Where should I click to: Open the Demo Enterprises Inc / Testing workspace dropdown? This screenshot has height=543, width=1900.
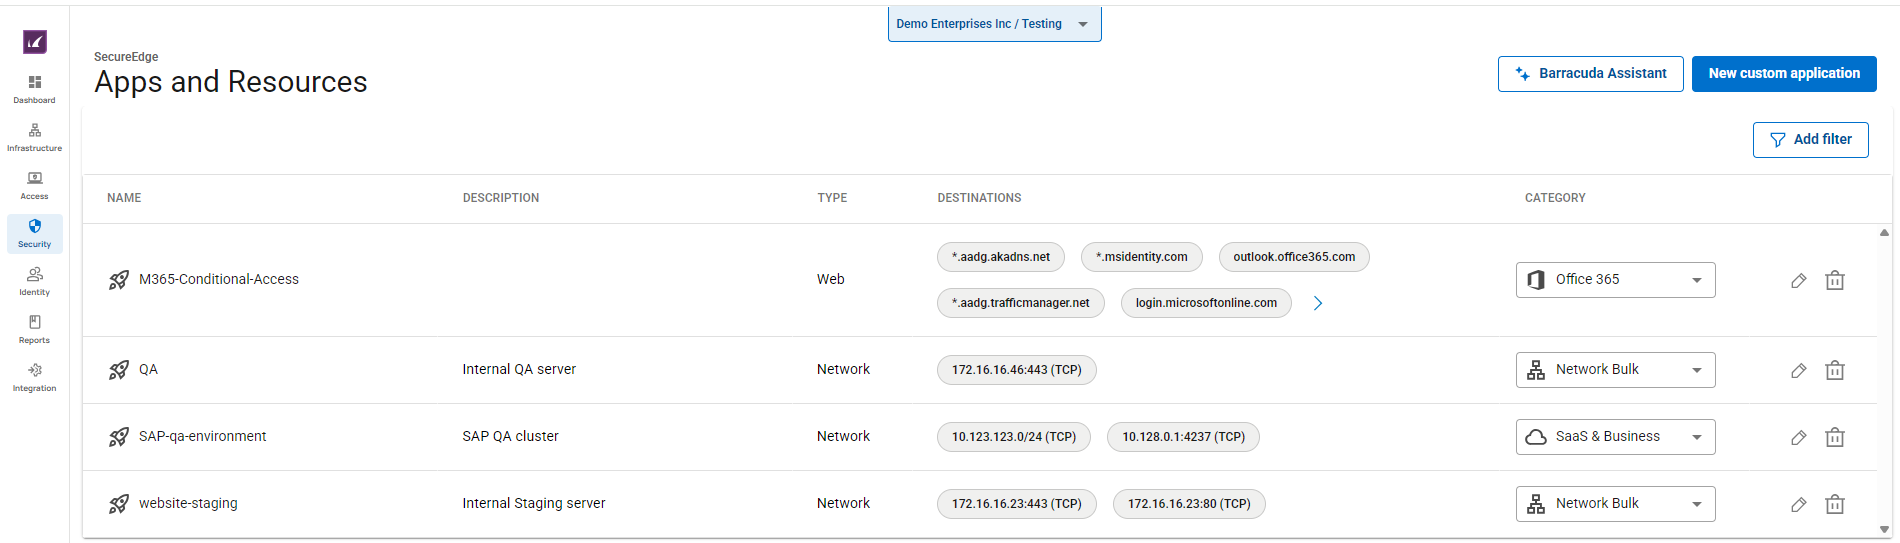click(994, 24)
